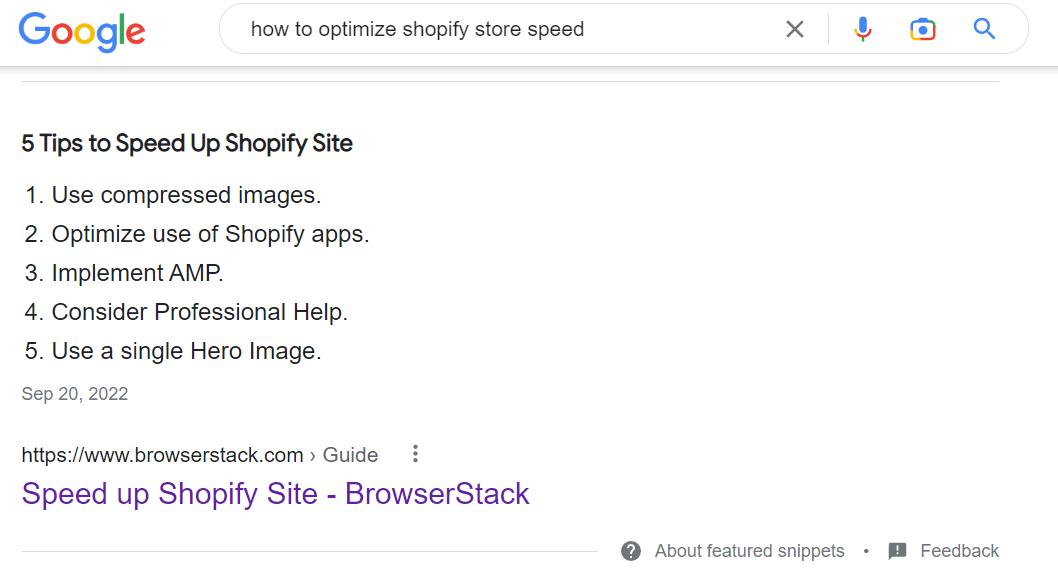Click the https://www.browserstack.com URL
The height and width of the screenshot is (586, 1058).
click(x=162, y=455)
